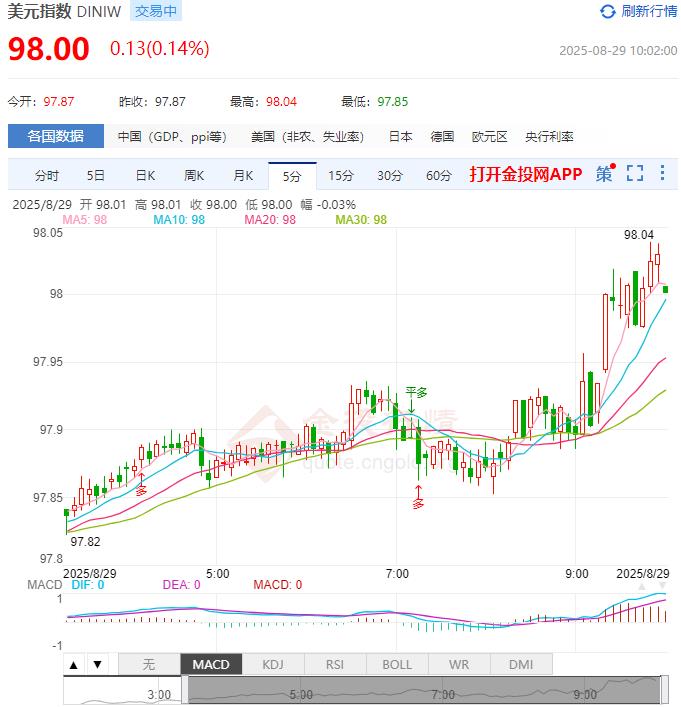The height and width of the screenshot is (707, 681).
Task: Select the 15分 timeframe tab
Action: 341,175
